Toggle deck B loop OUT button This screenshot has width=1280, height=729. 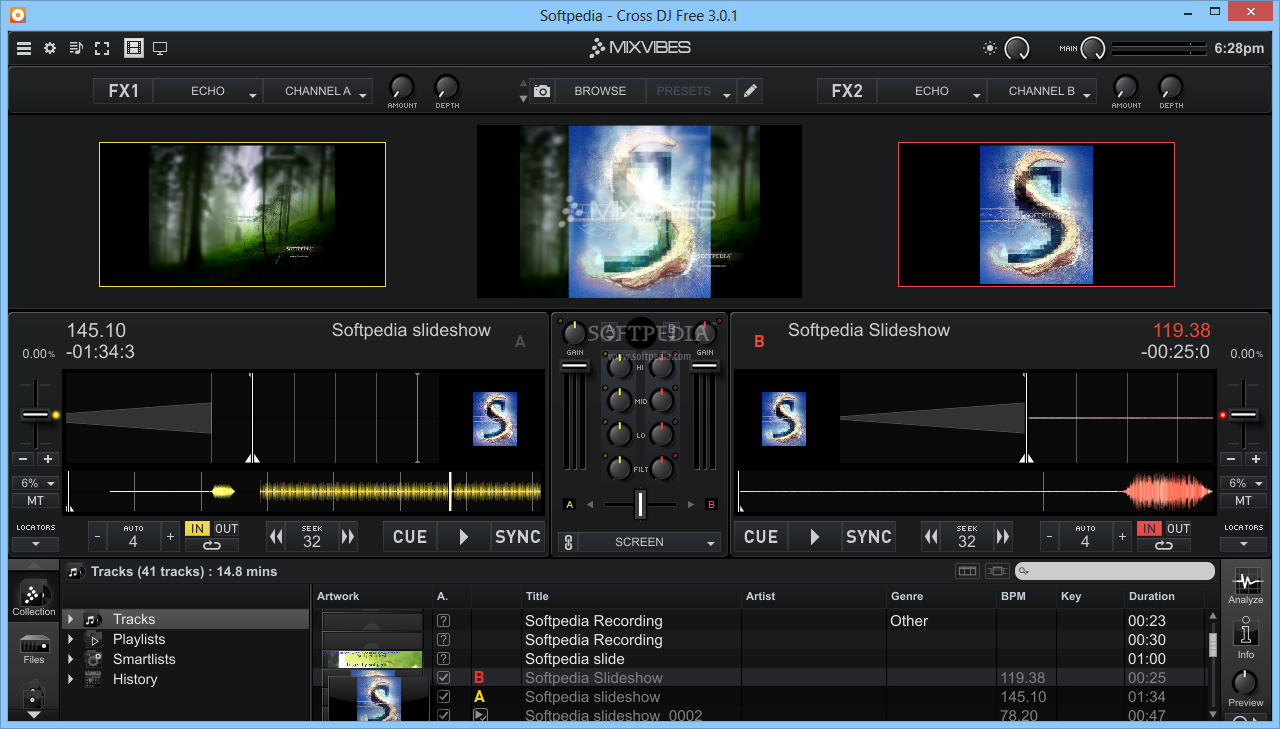(1178, 529)
